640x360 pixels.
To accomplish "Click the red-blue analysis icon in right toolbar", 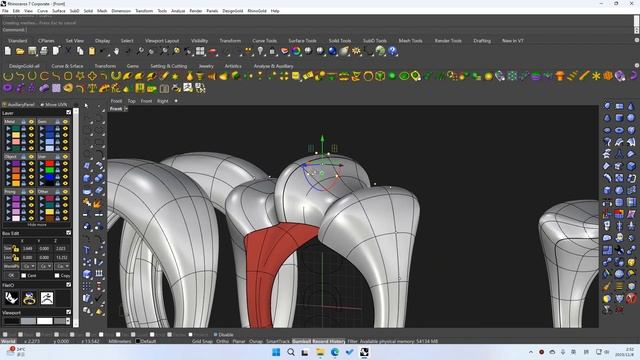I will click(619, 213).
